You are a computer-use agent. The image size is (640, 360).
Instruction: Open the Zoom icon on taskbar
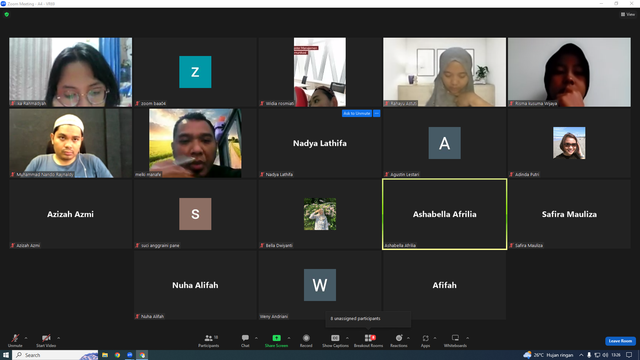point(129,355)
